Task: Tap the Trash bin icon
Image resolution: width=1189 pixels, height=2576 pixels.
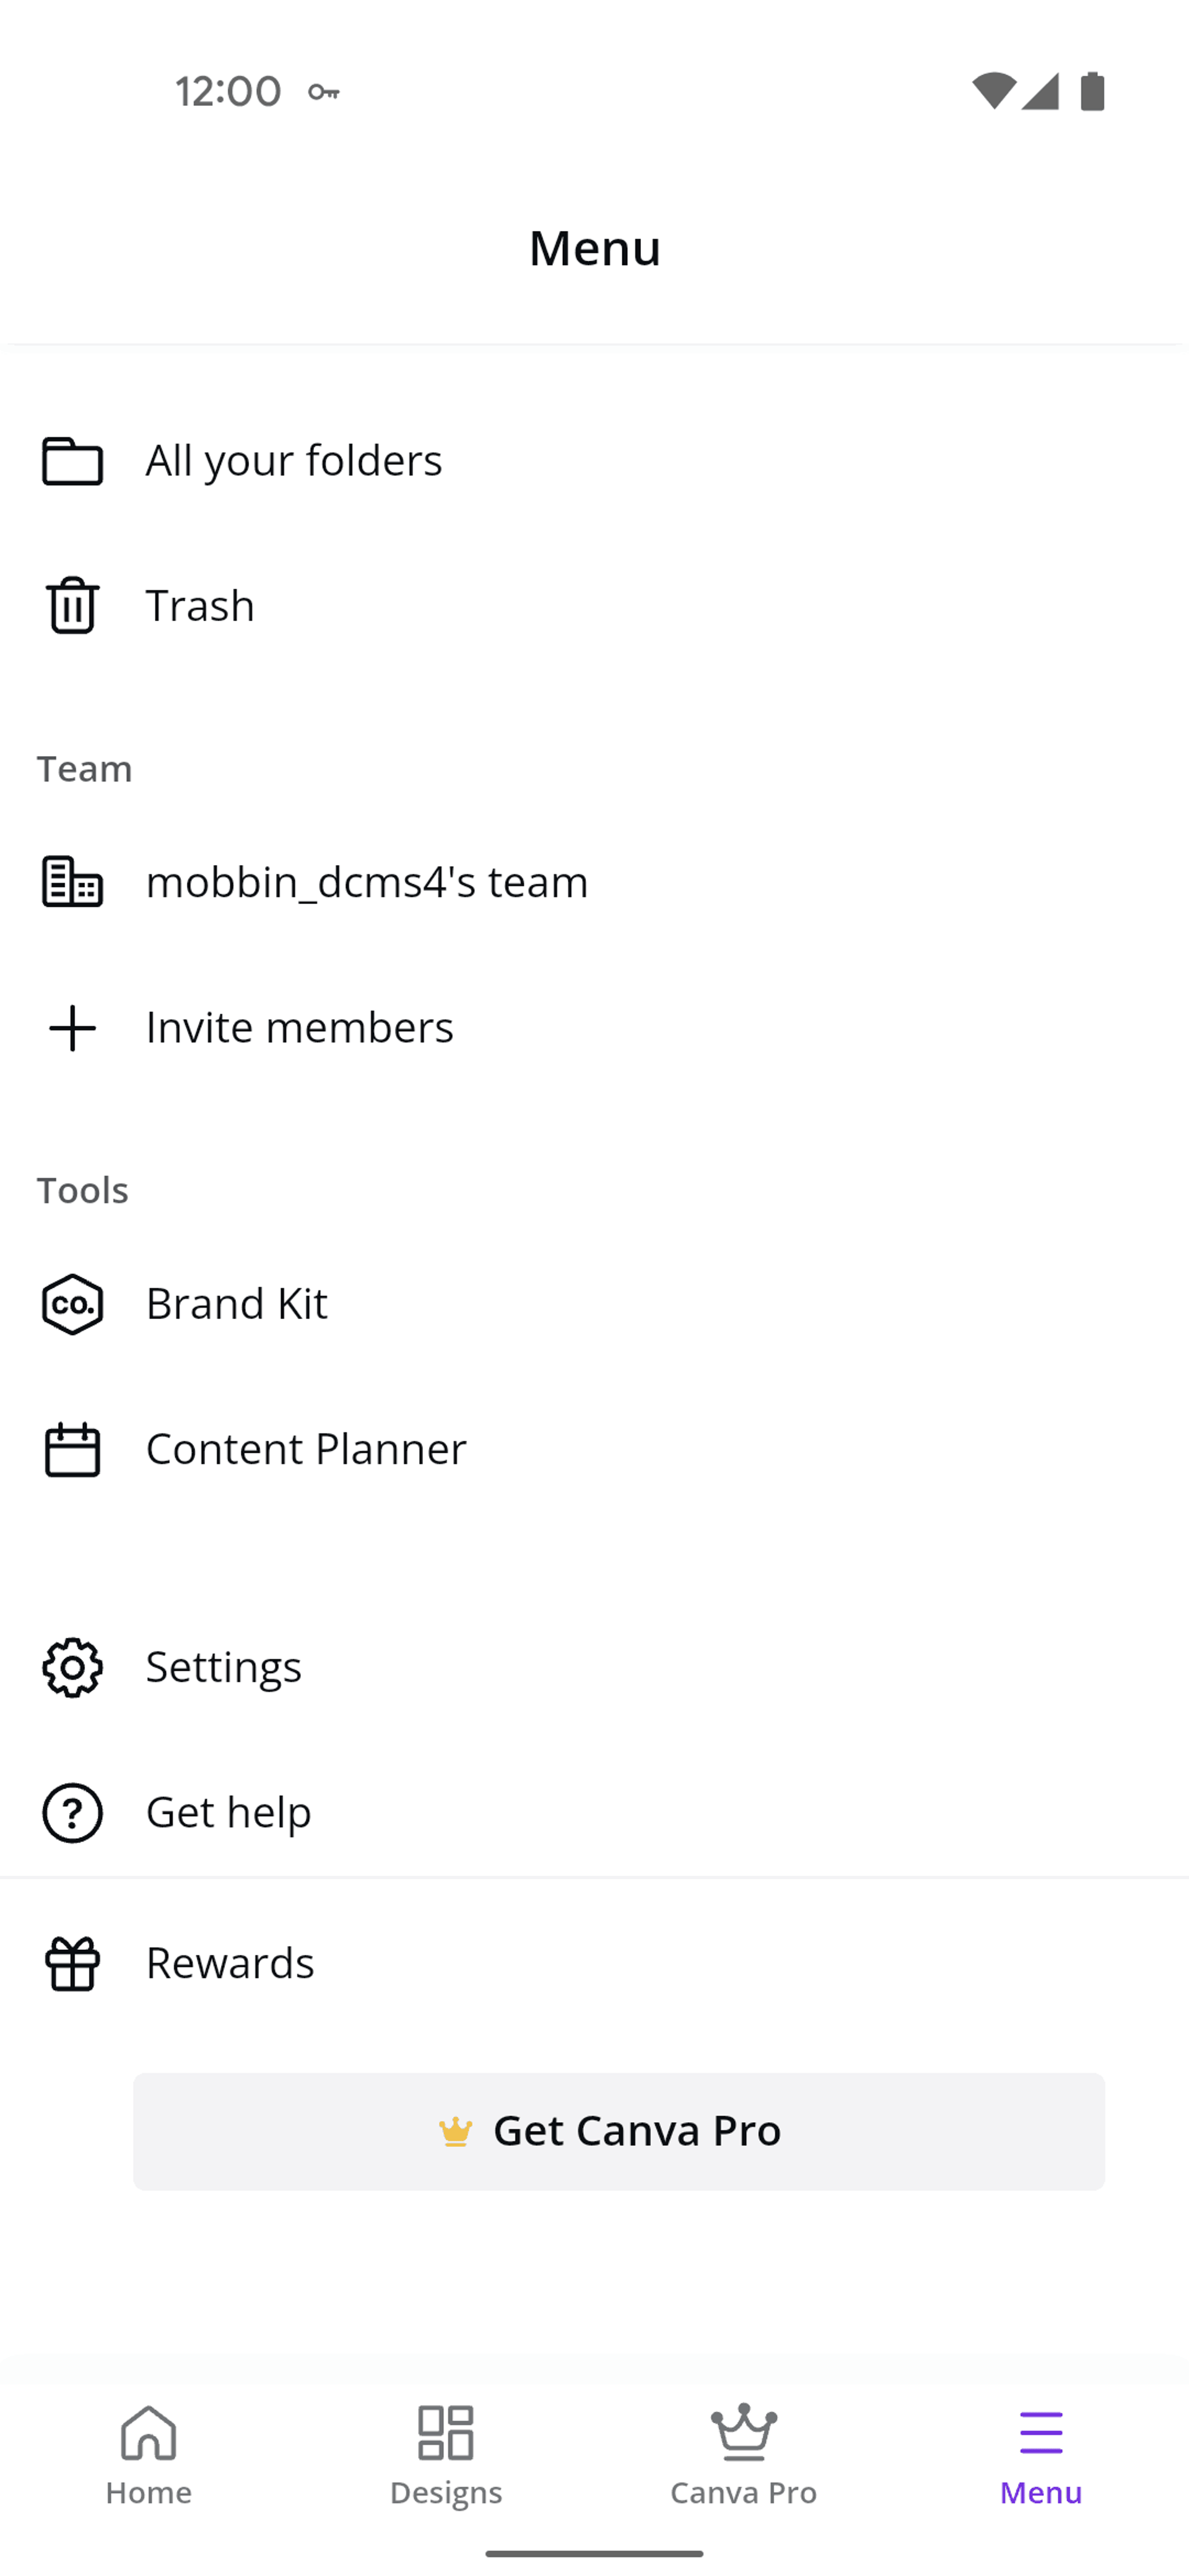Action: pos(72,605)
